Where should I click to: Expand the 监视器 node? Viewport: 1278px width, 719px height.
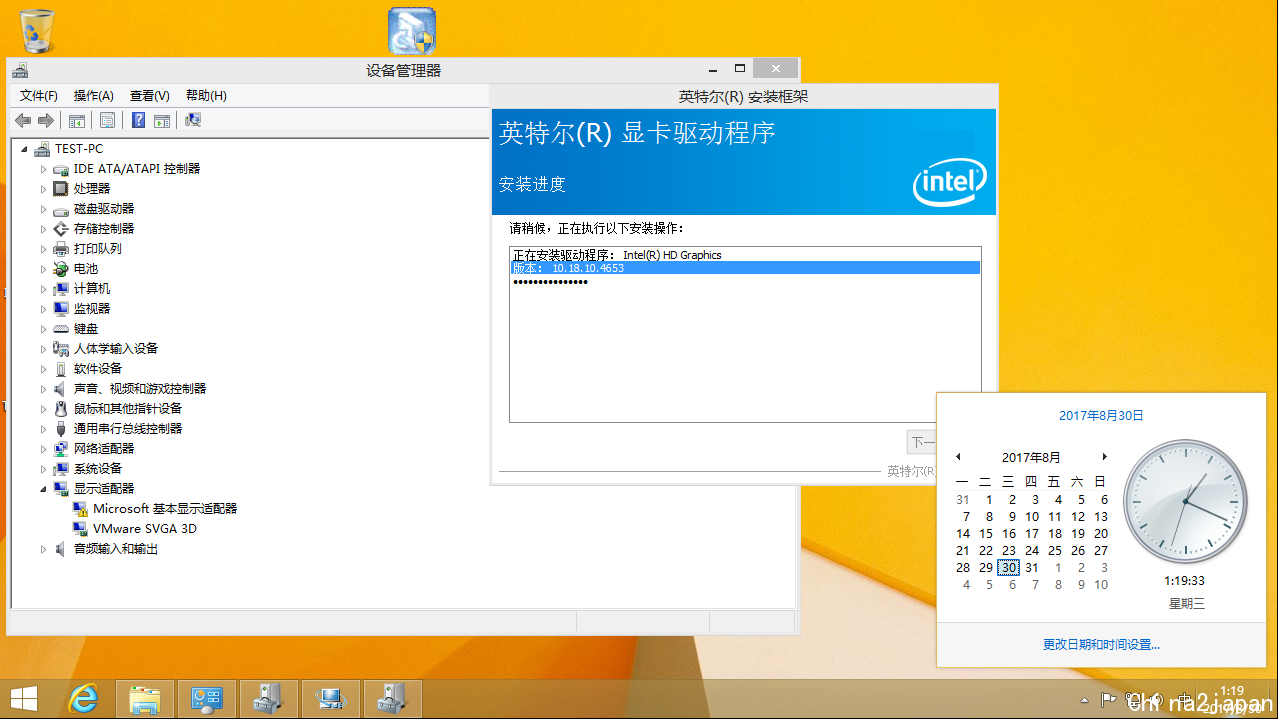click(43, 309)
